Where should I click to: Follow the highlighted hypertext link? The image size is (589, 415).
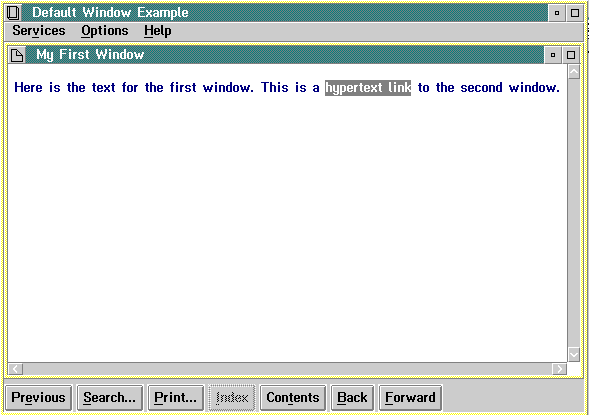pos(368,88)
